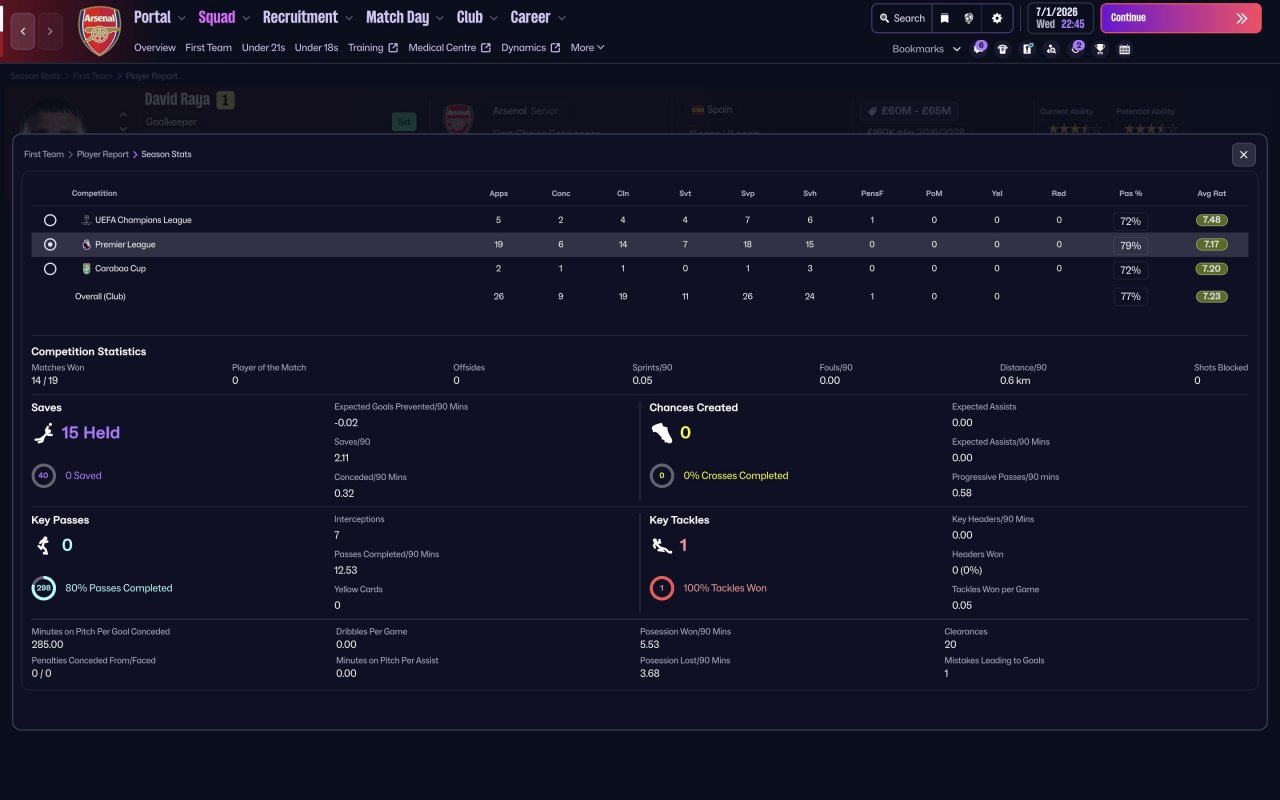Click the tackles won progress ring
Screen dimensions: 1280x800
click(661, 588)
